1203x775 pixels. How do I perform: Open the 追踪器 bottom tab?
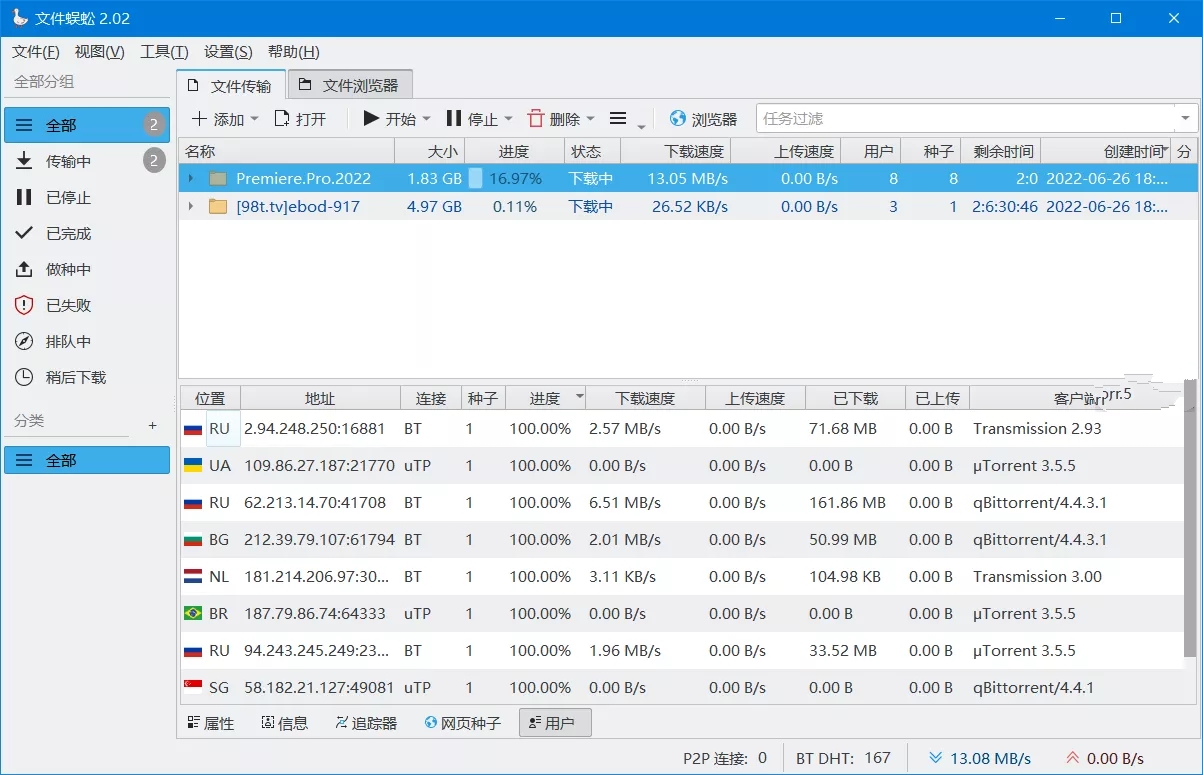366,723
